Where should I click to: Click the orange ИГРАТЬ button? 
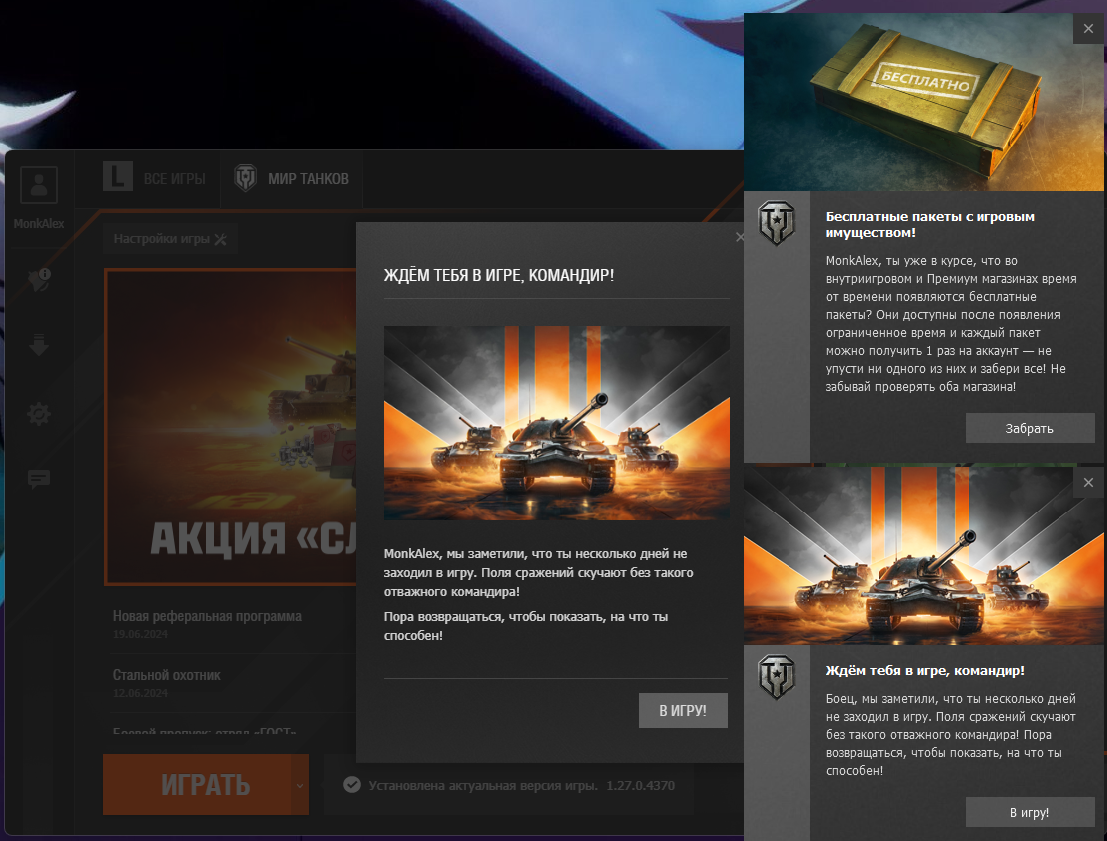pos(197,785)
